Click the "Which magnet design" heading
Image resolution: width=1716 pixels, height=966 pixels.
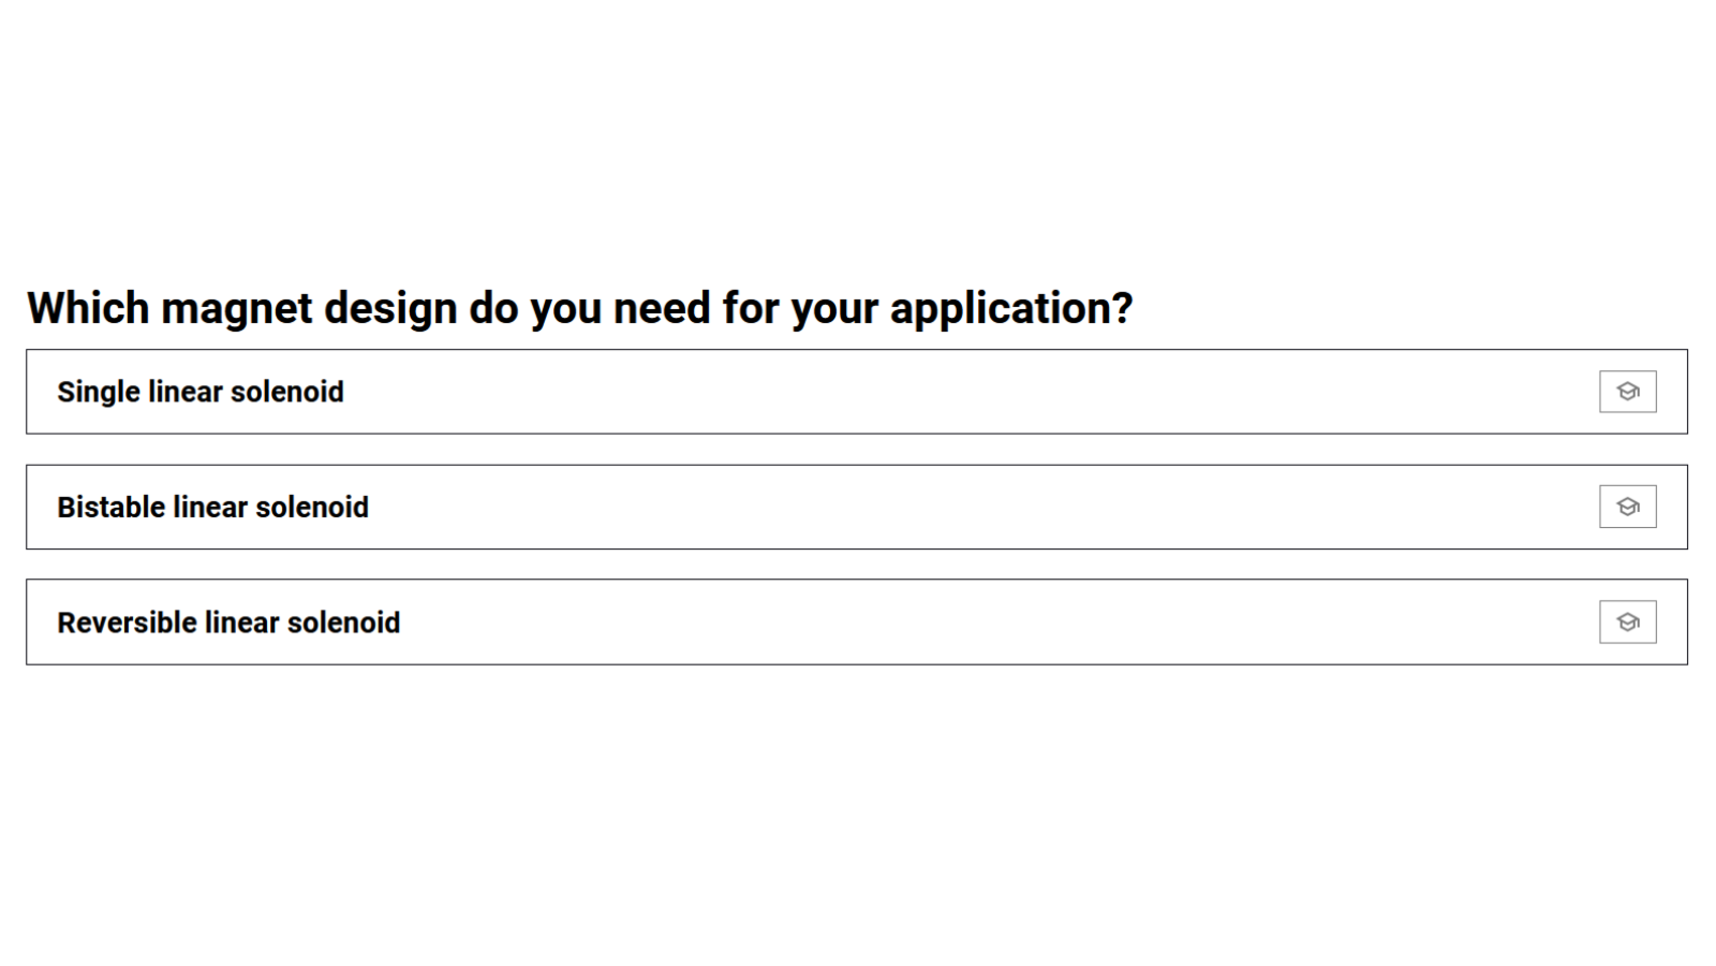click(x=579, y=308)
